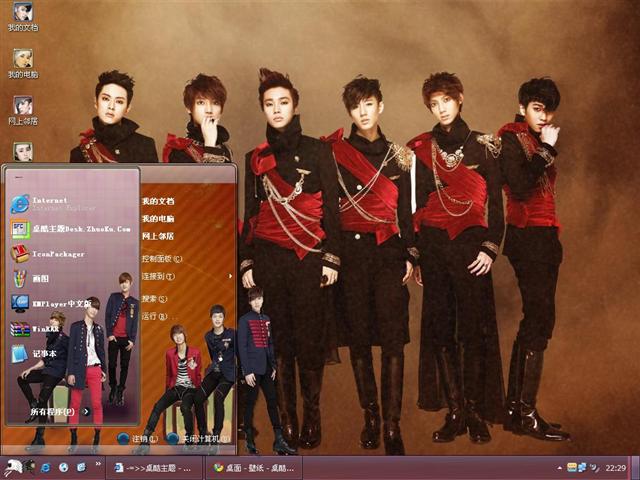Open the face icon below 网上邻居 on desktop

[23, 151]
